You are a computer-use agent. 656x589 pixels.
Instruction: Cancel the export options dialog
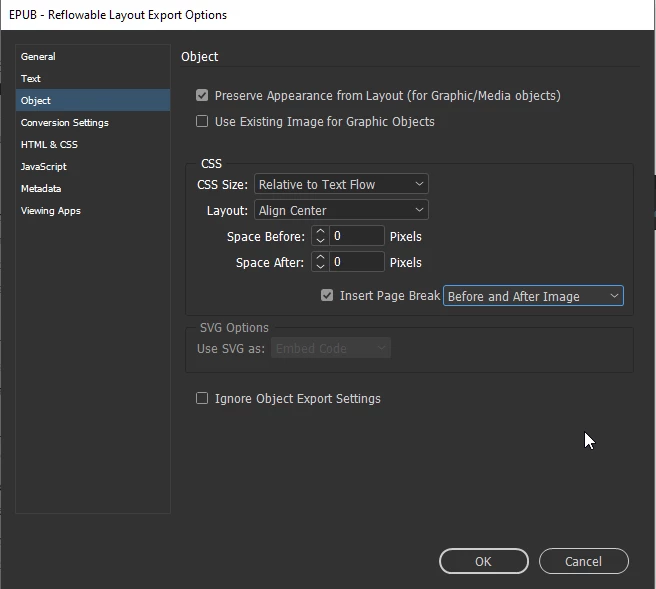pyautogui.click(x=584, y=561)
